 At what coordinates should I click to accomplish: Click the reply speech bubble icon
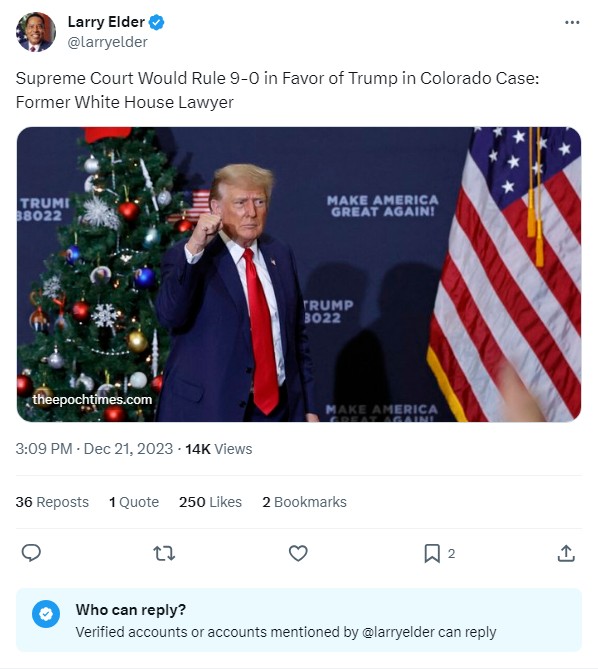click(31, 553)
